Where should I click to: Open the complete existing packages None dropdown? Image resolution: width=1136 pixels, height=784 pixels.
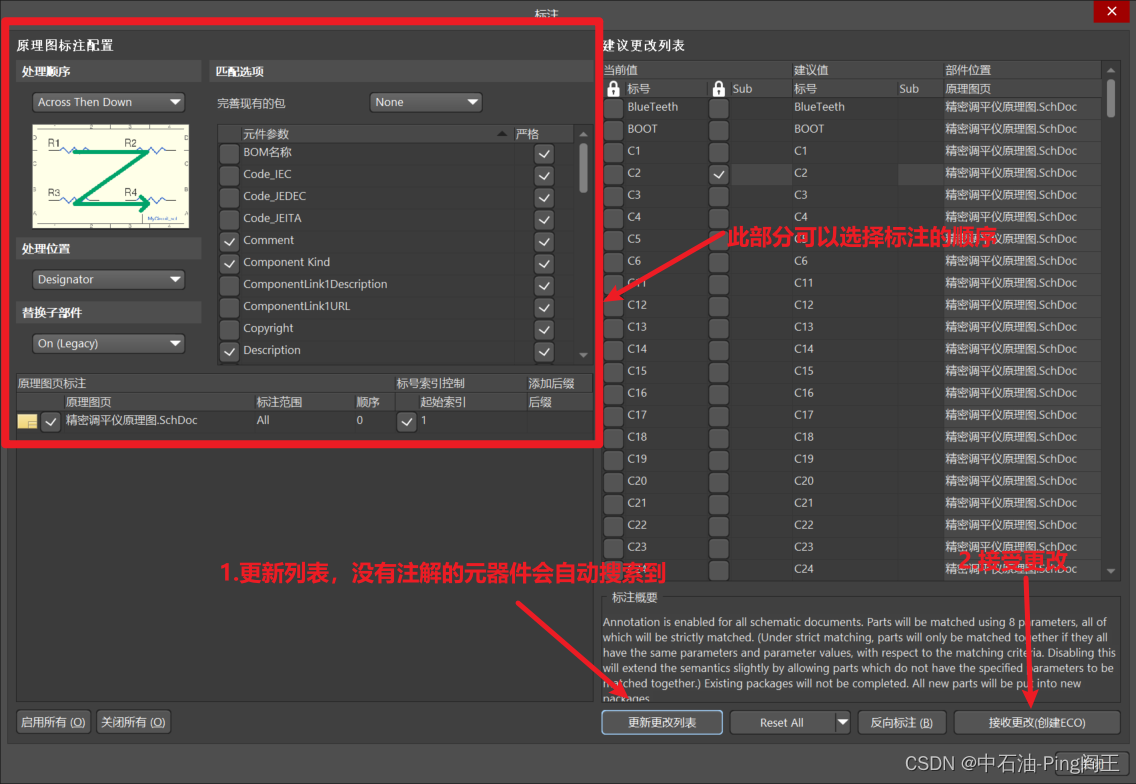click(425, 102)
